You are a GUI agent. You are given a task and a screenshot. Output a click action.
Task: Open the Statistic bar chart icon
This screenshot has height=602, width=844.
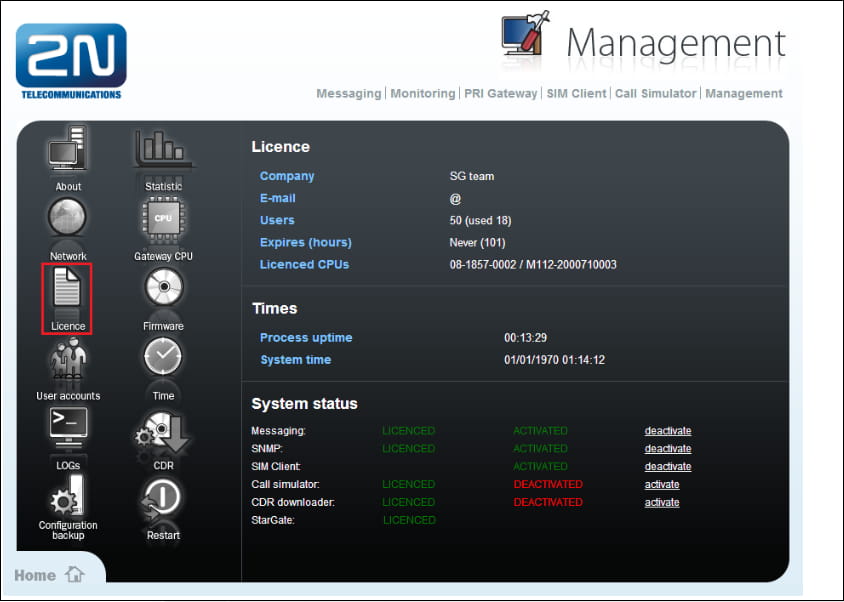coord(163,149)
